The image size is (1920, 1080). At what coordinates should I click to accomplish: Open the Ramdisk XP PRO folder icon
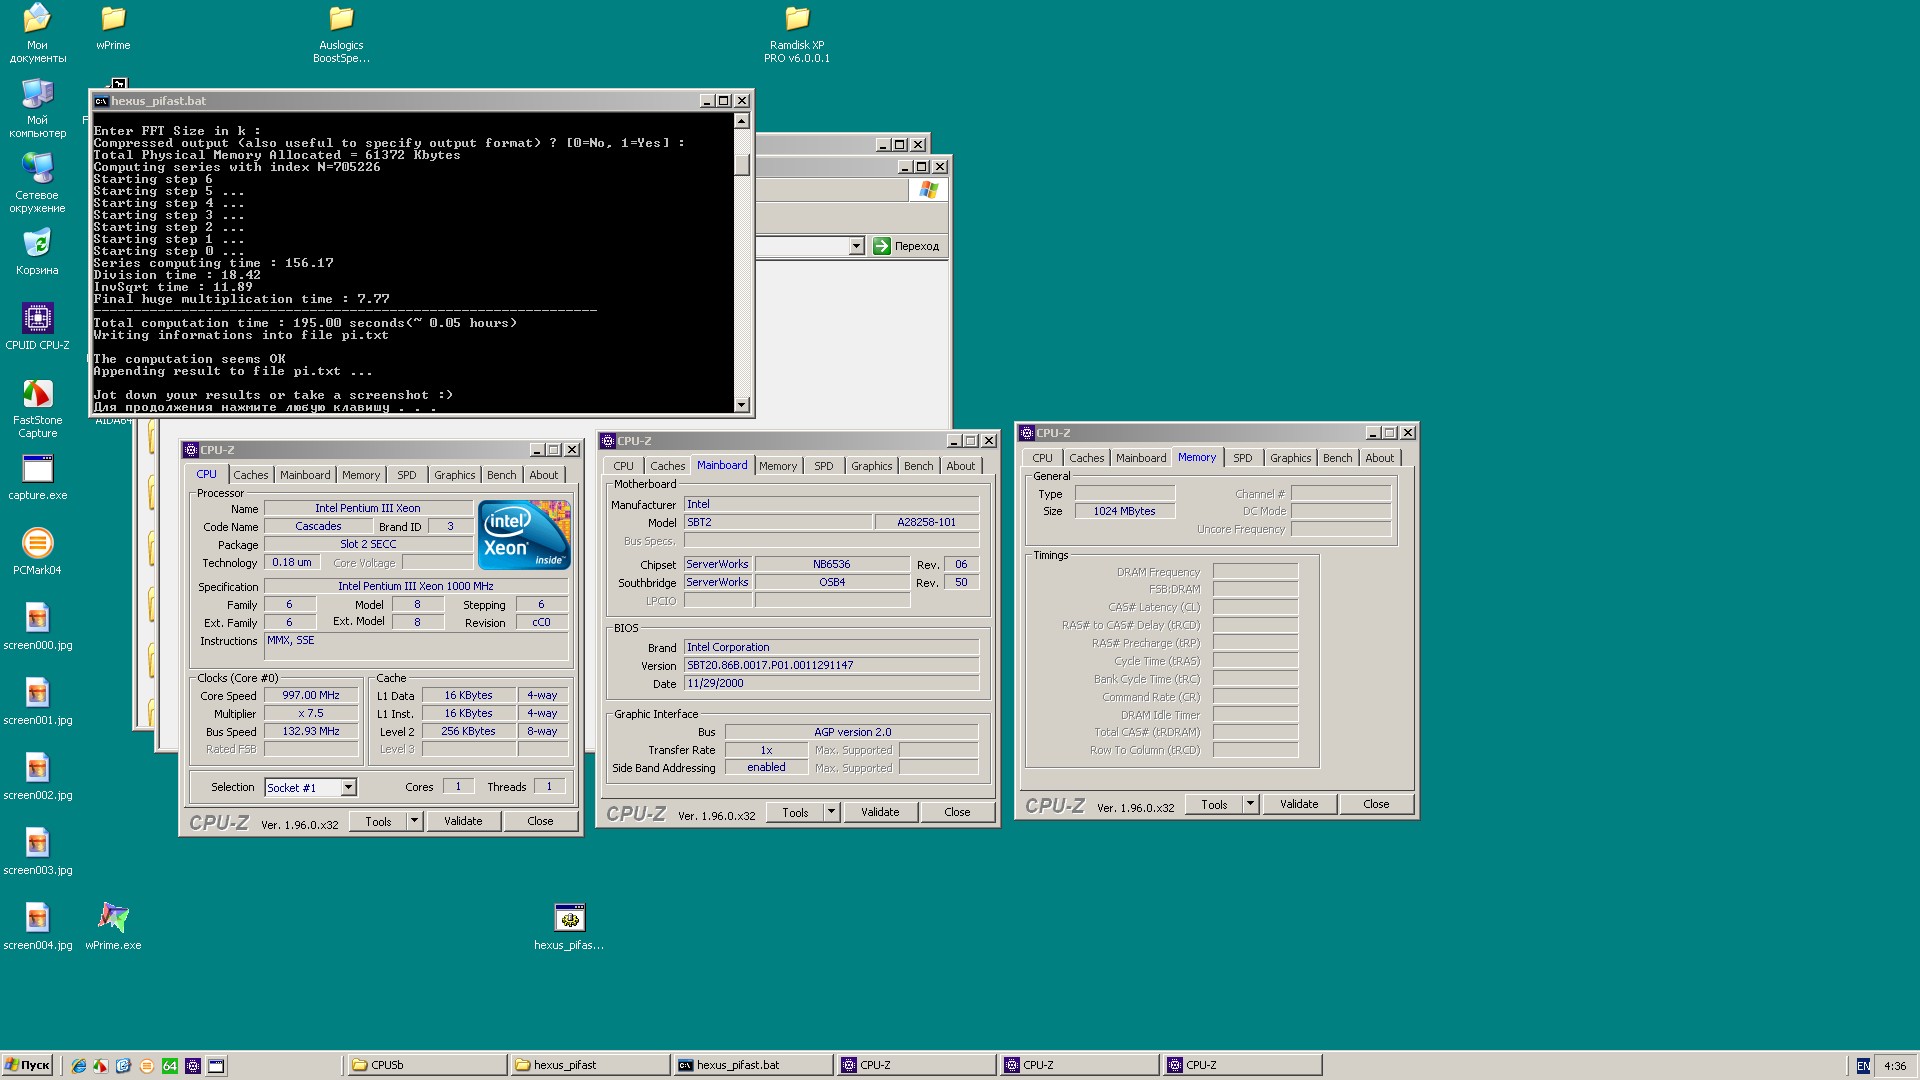tap(797, 33)
